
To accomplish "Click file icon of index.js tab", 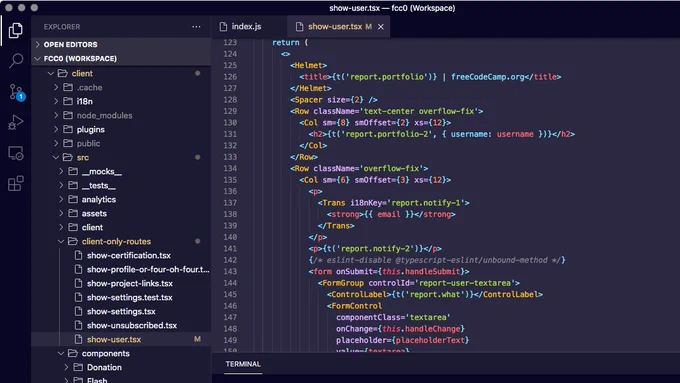I will [x=223, y=27].
